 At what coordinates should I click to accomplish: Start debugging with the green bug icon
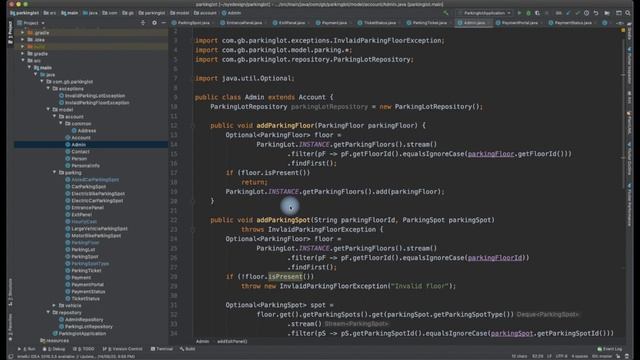[528, 13]
